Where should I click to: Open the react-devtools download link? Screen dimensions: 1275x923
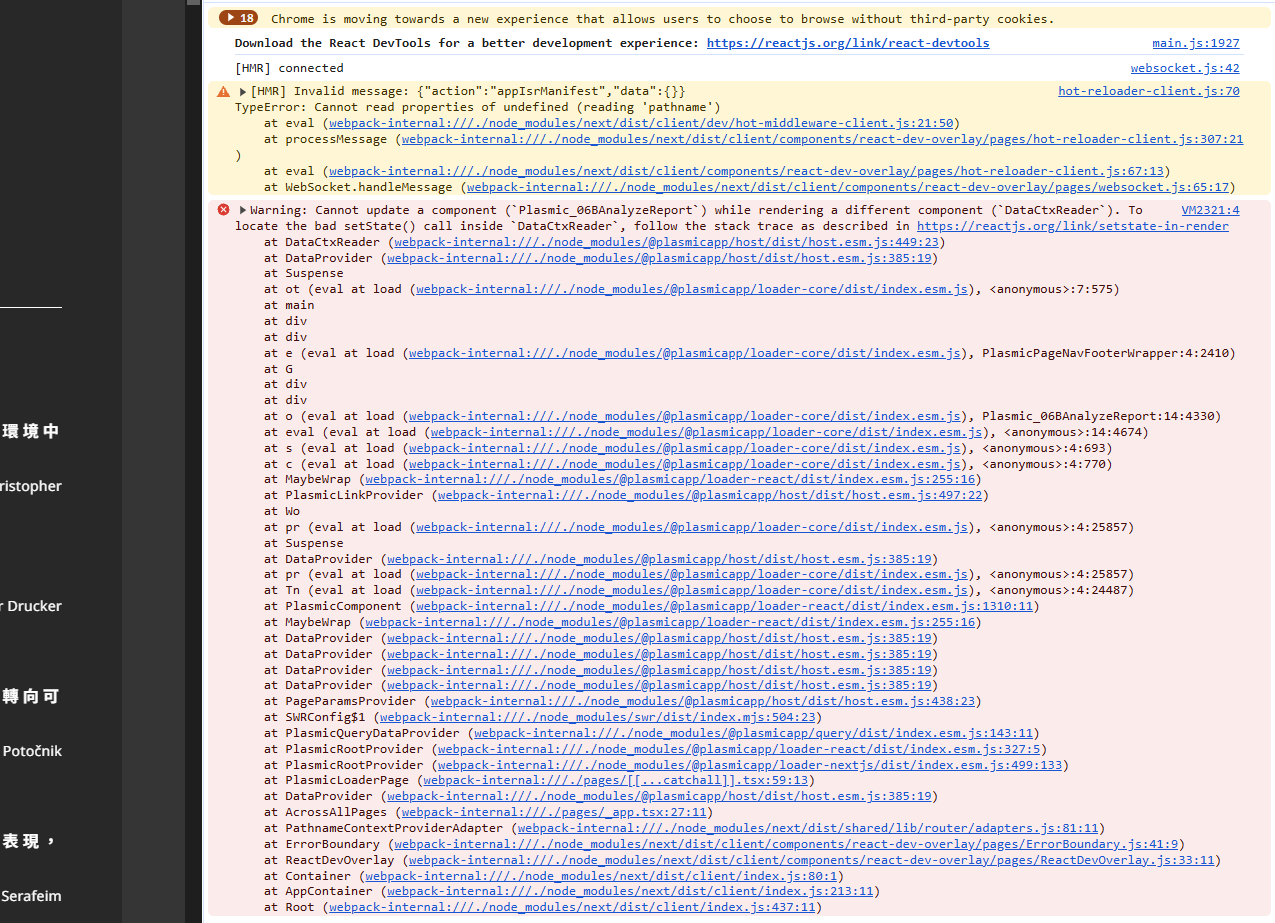point(847,43)
